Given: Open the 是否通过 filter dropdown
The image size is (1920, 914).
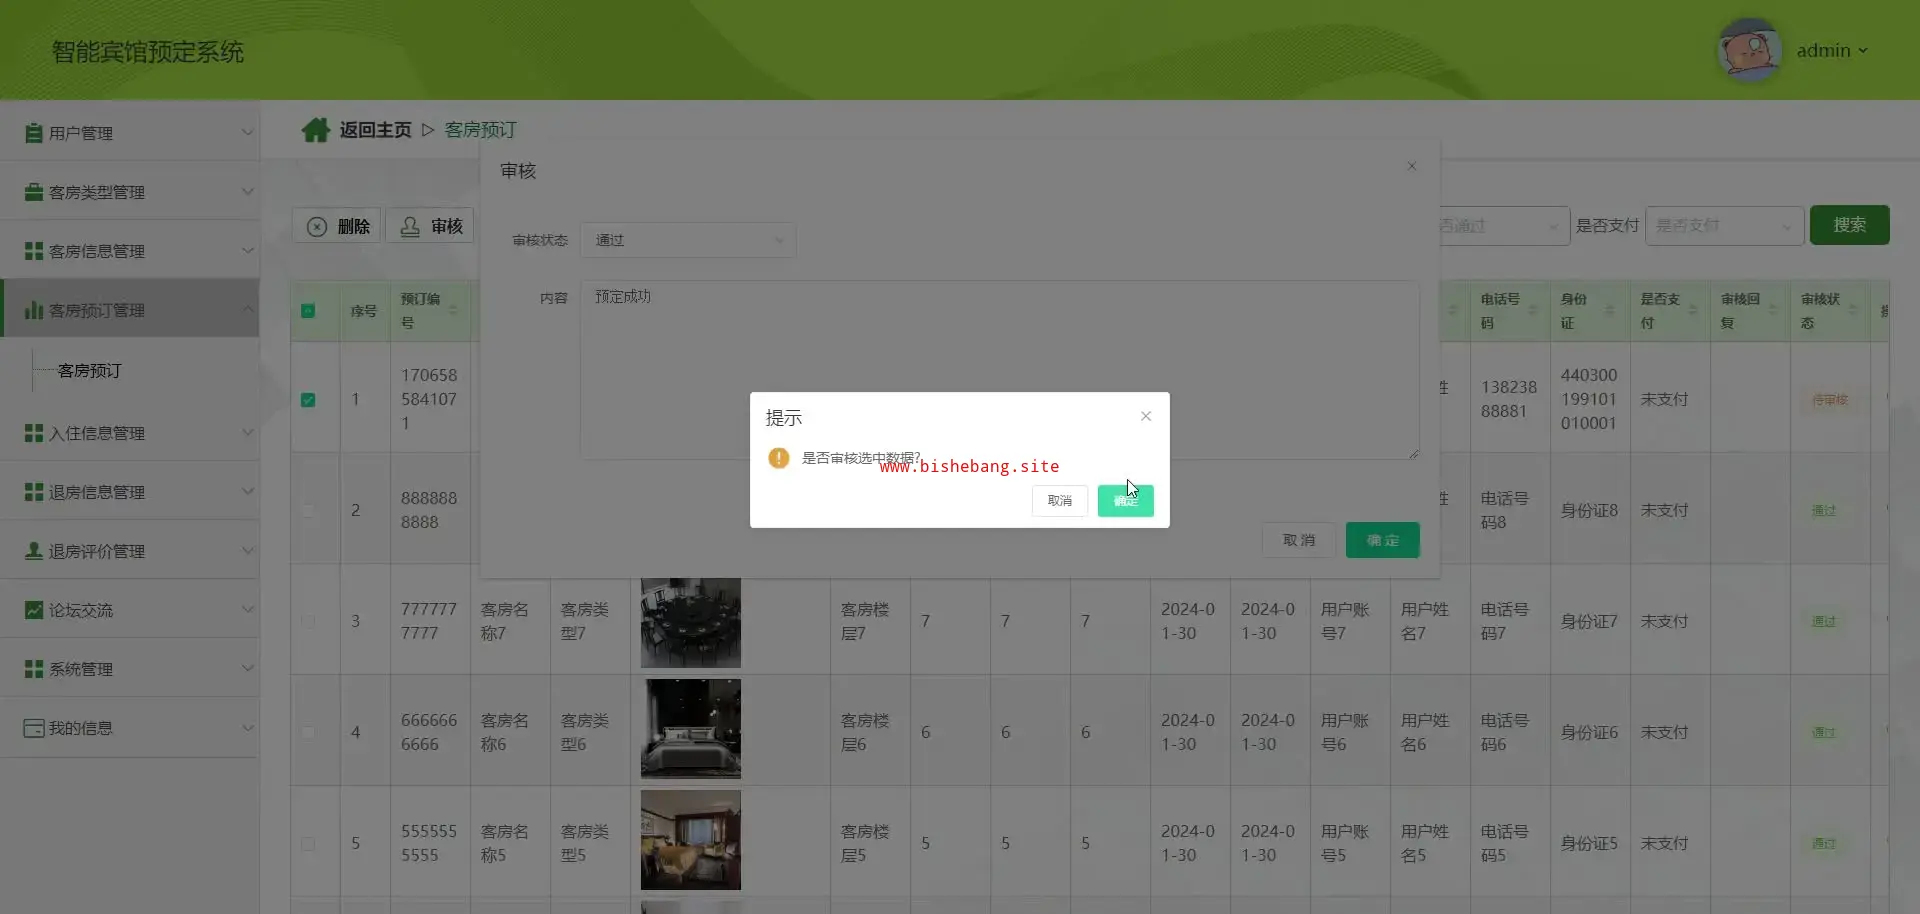Looking at the screenshot, I should click(1504, 226).
